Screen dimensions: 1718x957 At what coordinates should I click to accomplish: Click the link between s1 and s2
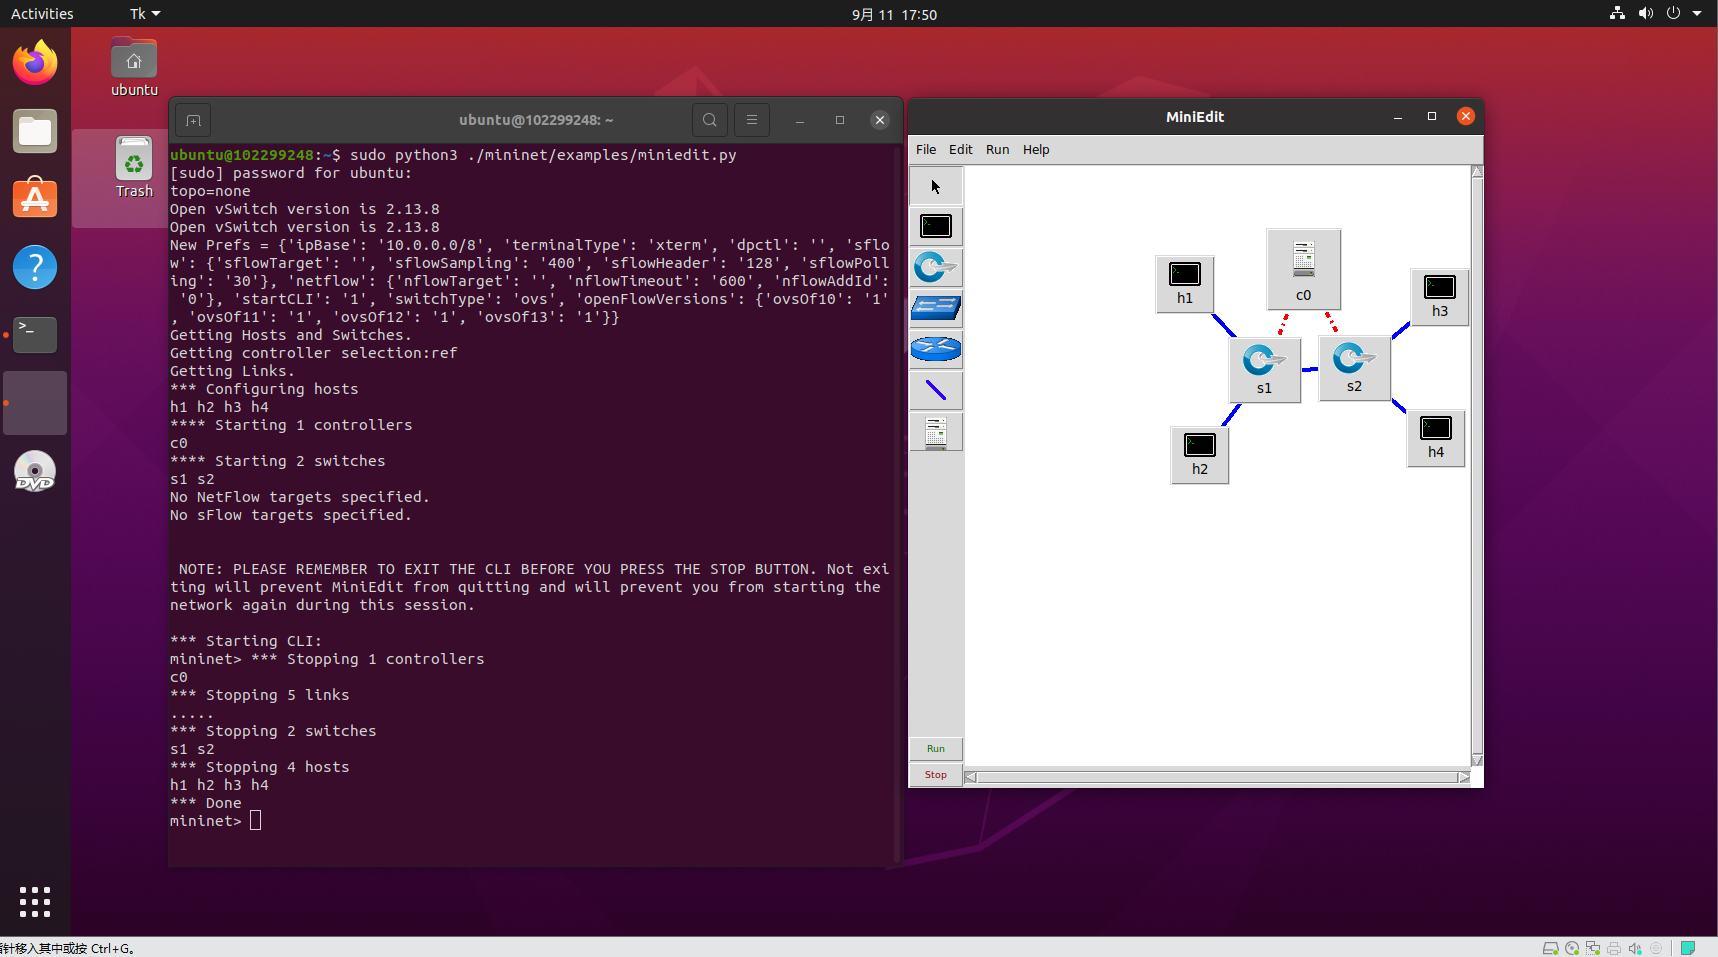coord(1310,369)
